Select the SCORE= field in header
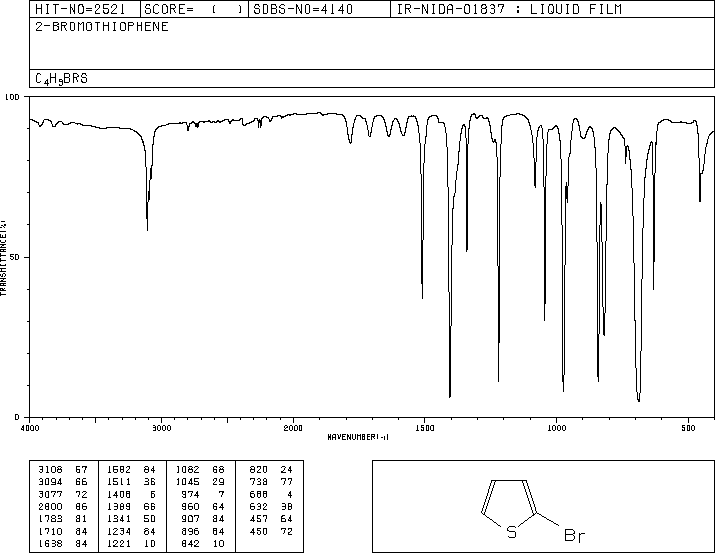The image size is (715, 553). (x=194, y=9)
